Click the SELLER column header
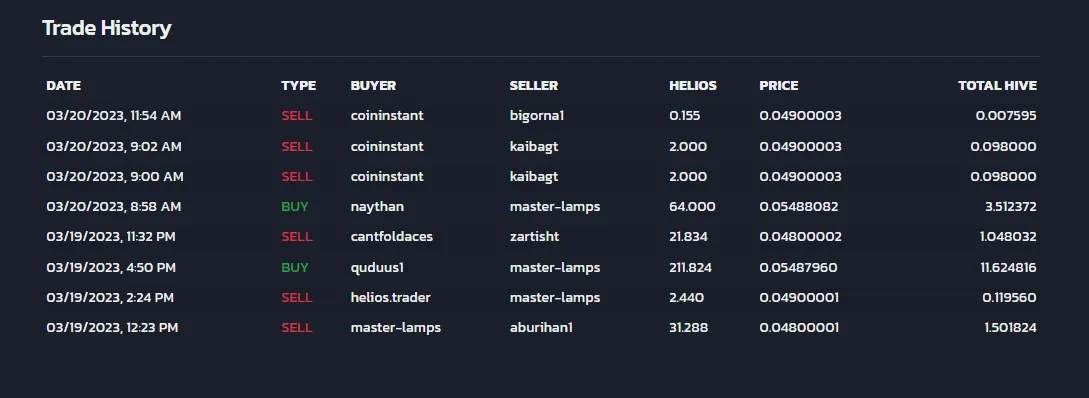 (533, 85)
